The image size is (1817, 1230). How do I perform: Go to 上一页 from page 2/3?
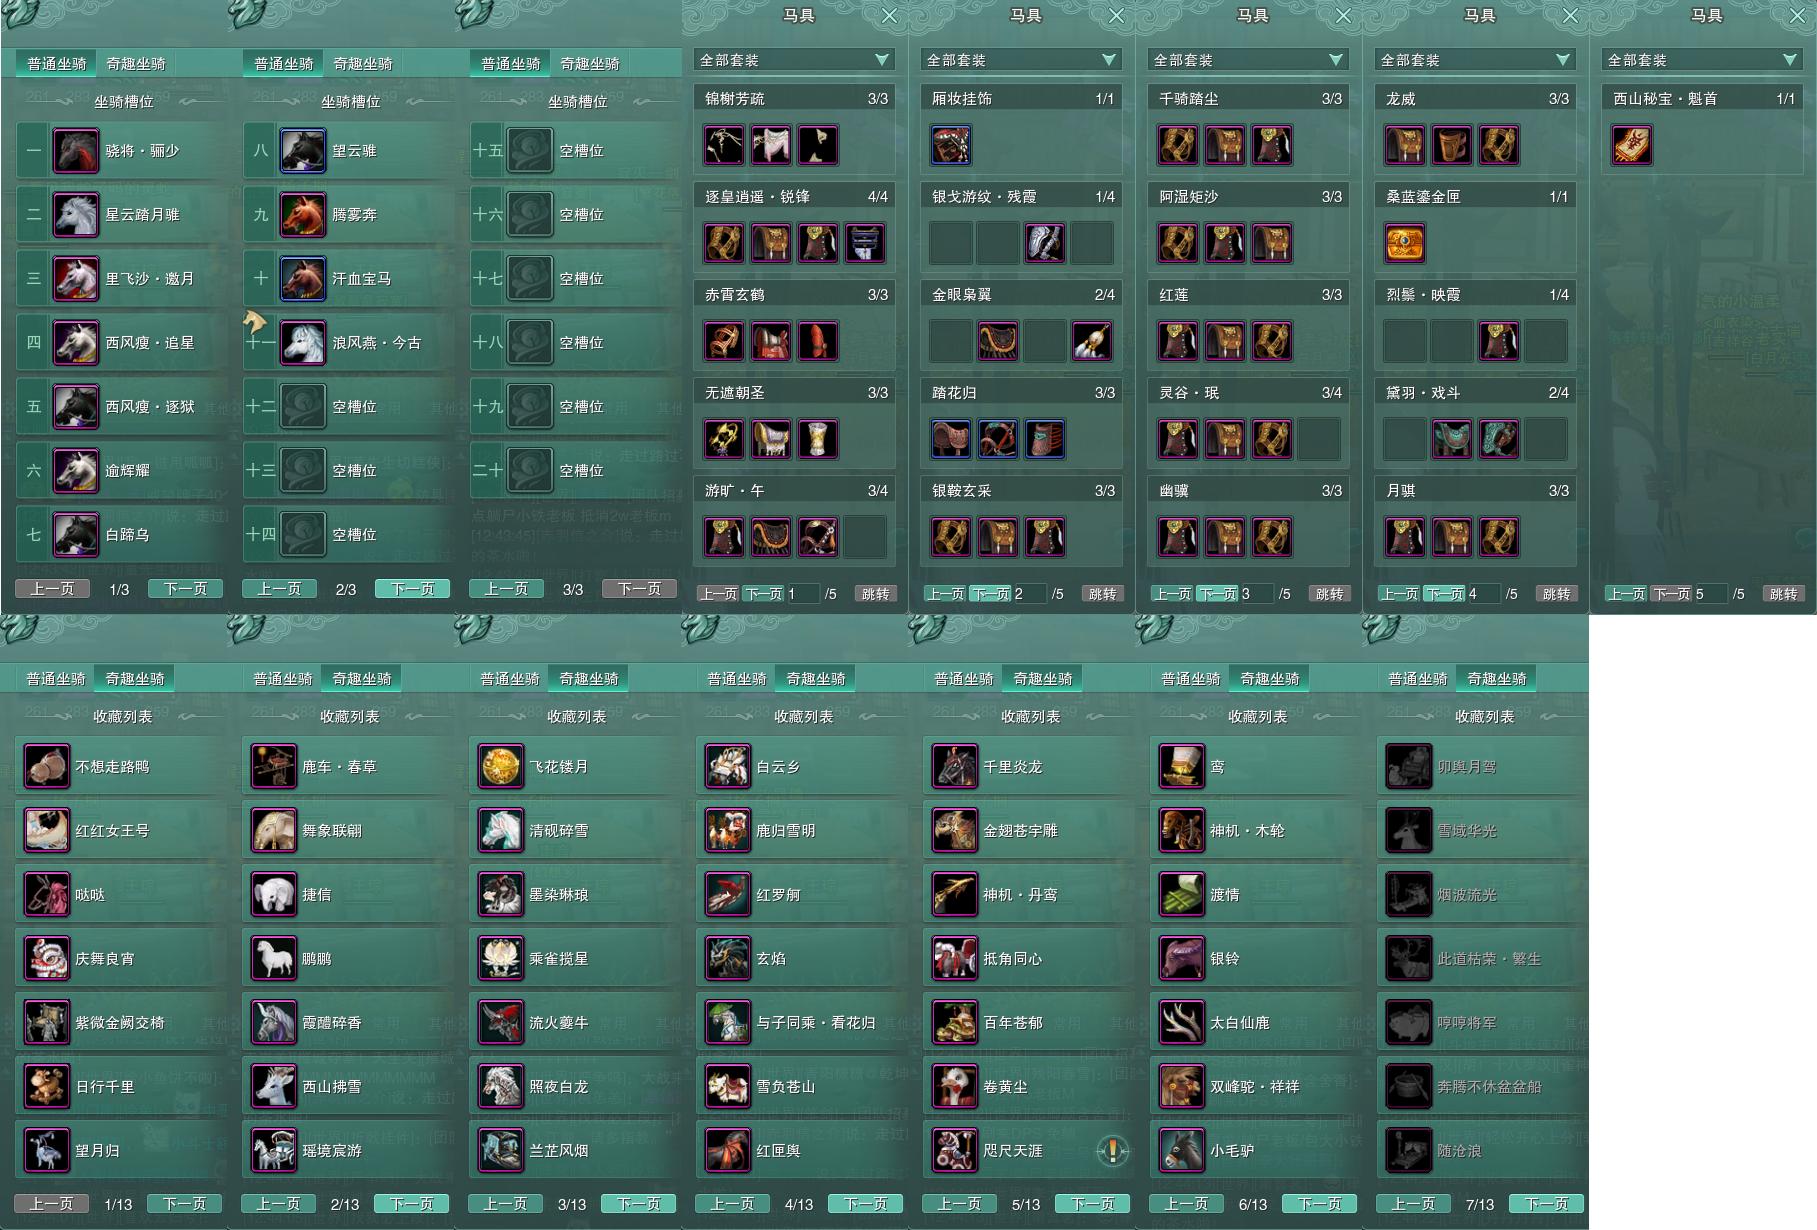coord(279,589)
